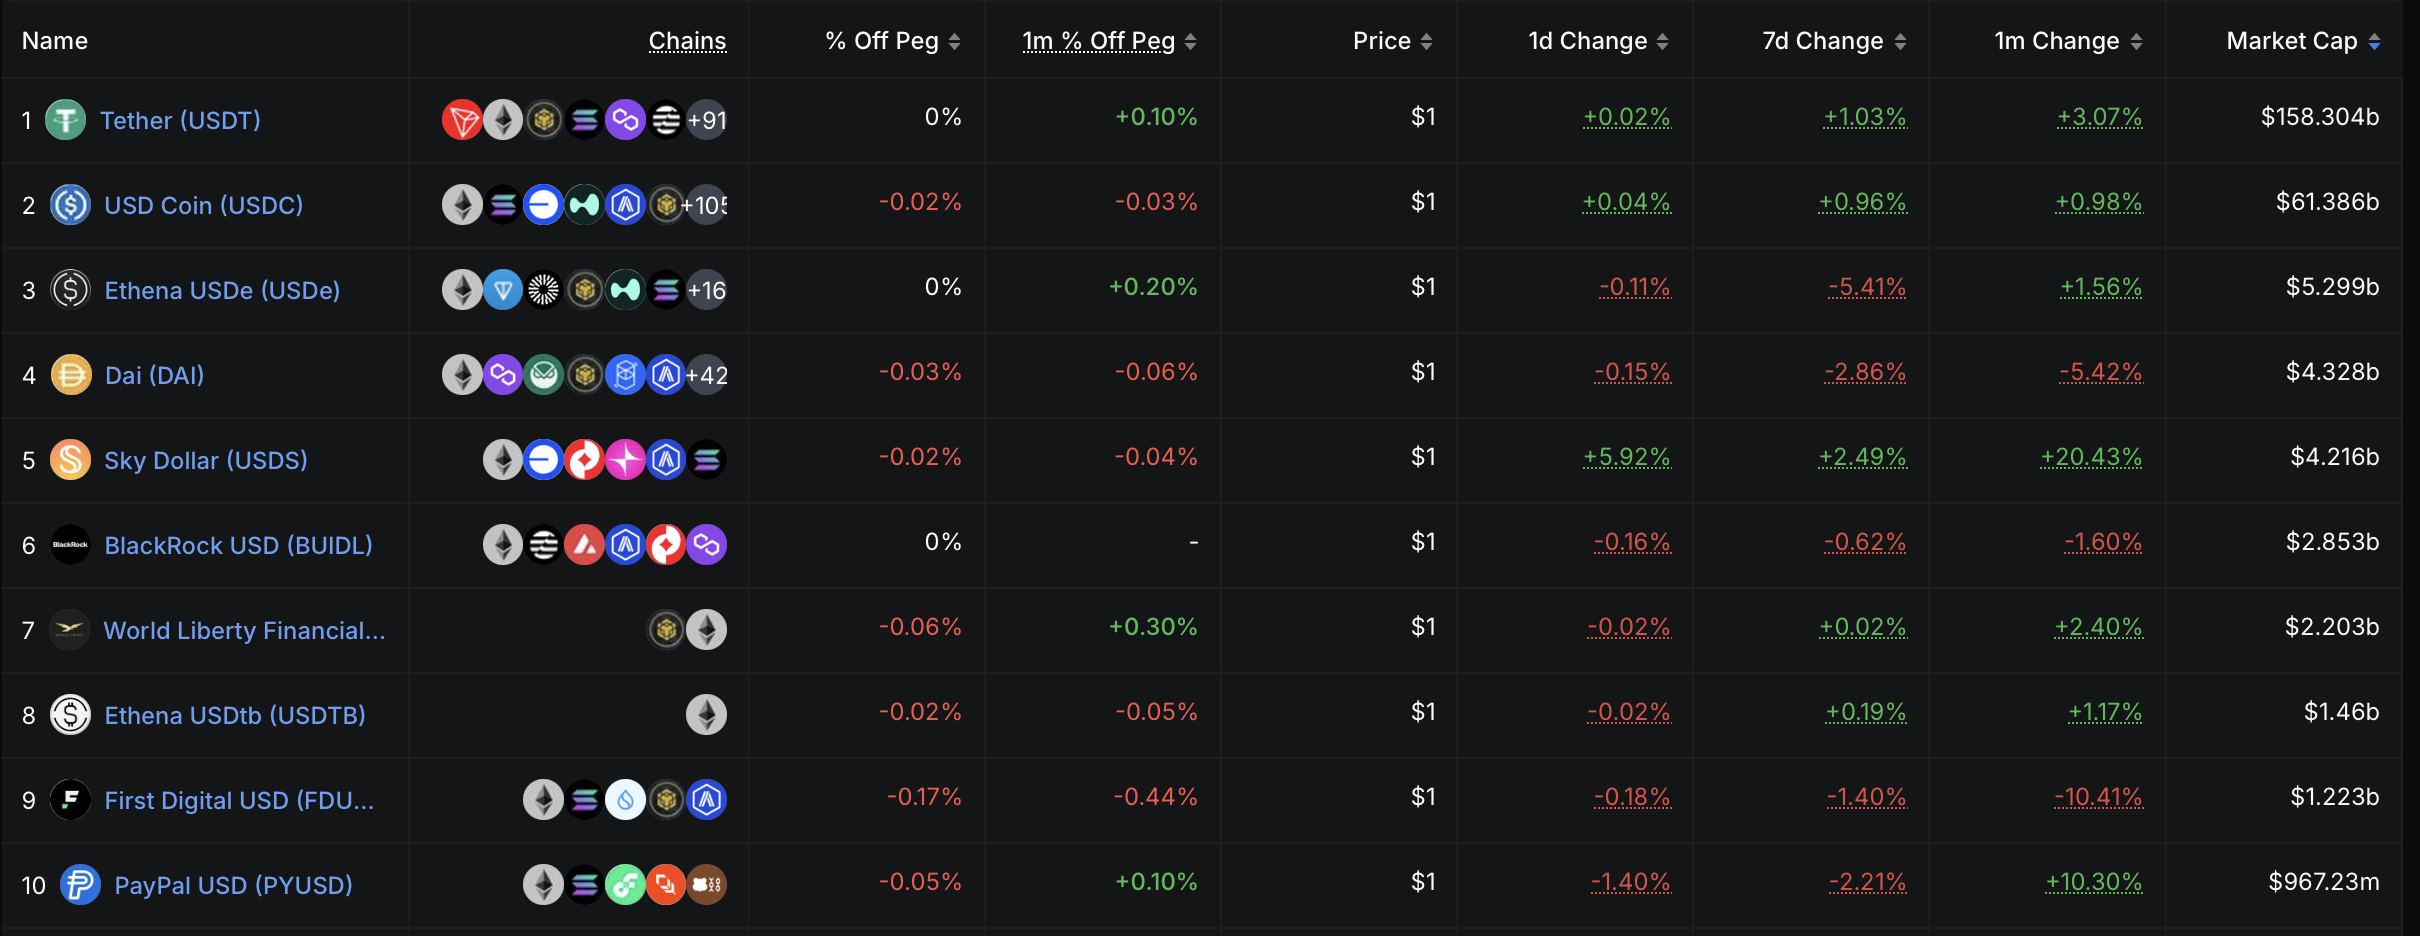Image resolution: width=2420 pixels, height=936 pixels.
Task: Sort table by % Off Peg column
Action: 892,41
